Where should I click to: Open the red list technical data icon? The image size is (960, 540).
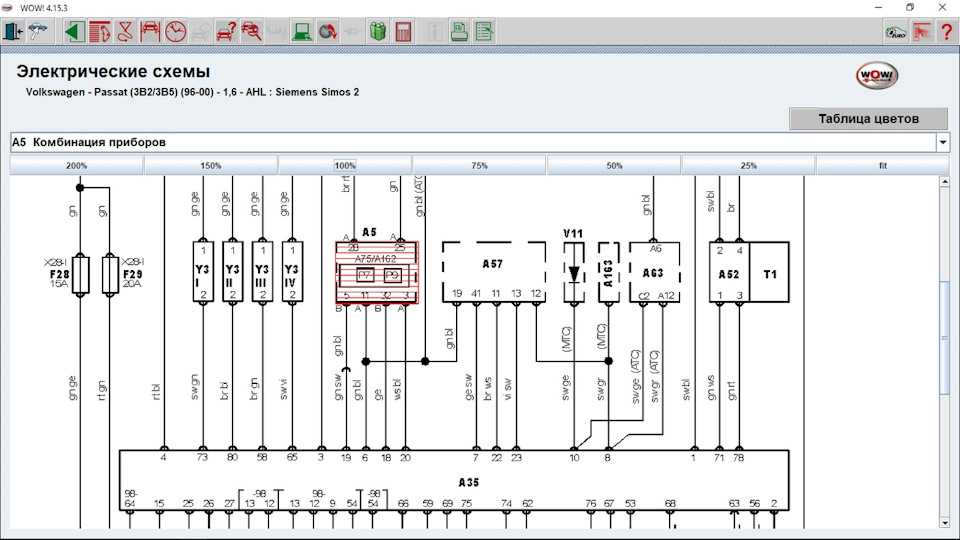tap(100, 31)
